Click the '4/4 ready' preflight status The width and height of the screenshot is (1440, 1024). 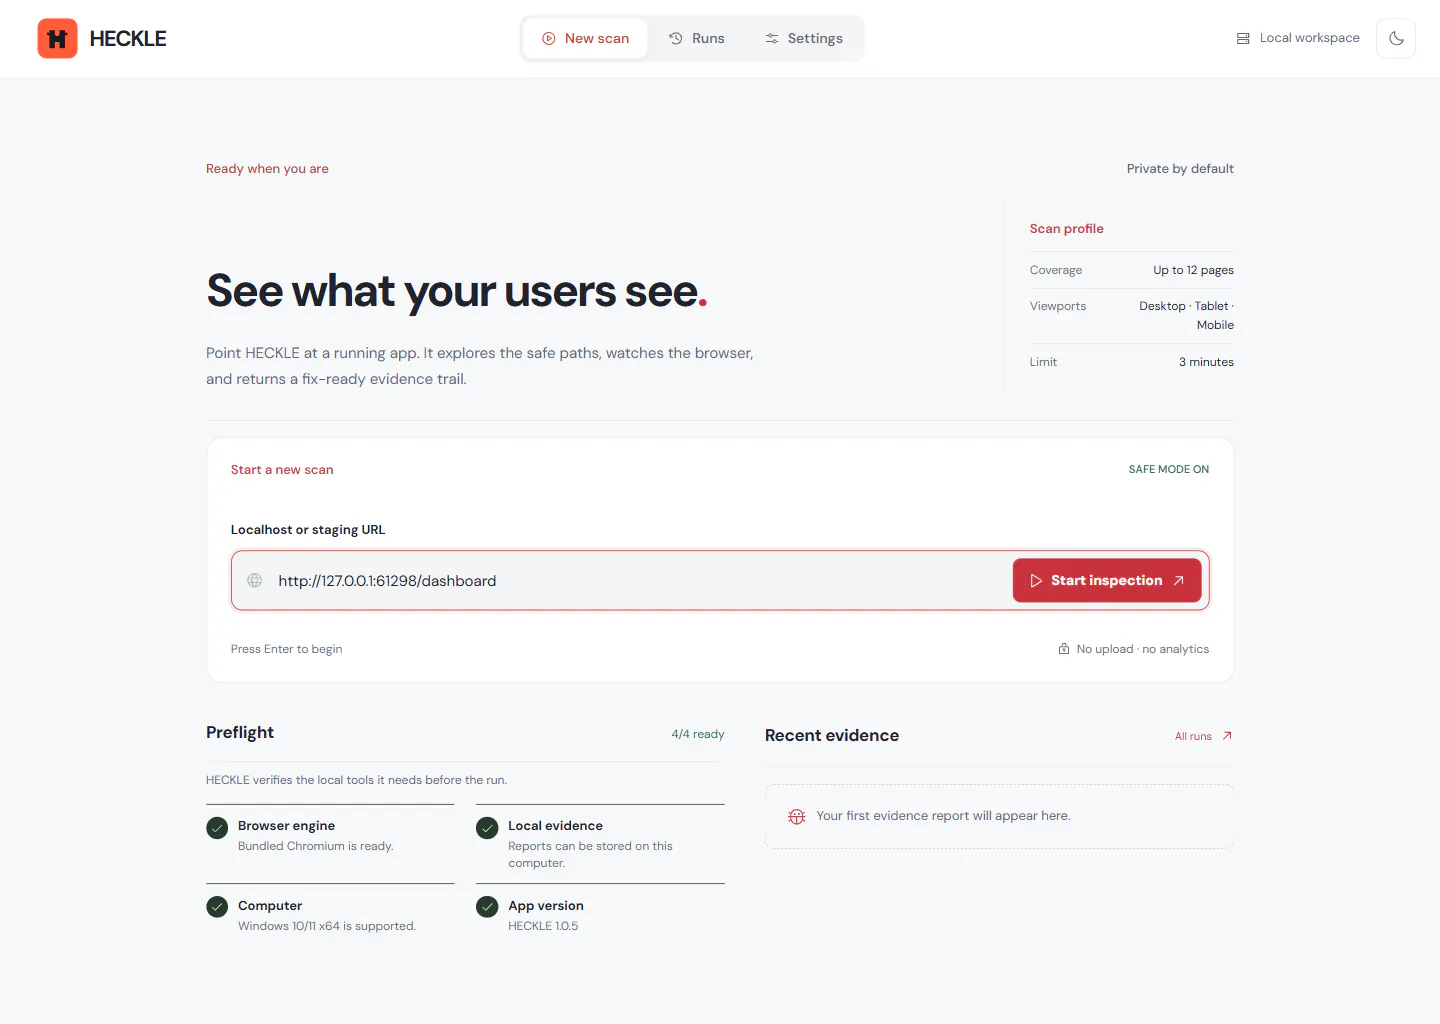tap(698, 734)
